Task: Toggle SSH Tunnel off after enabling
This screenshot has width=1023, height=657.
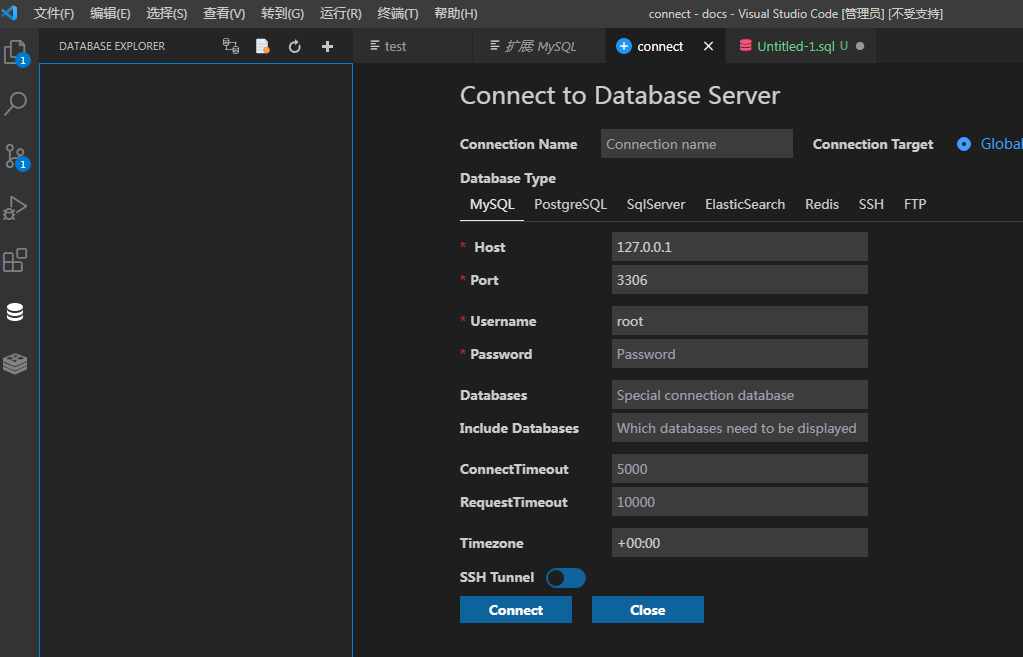Action: click(564, 577)
